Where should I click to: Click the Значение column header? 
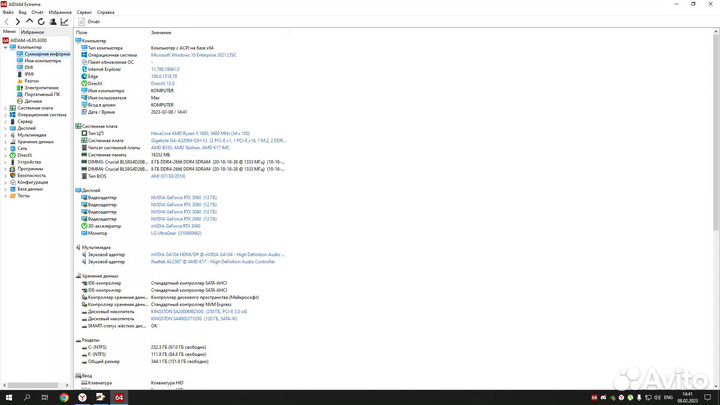pos(161,32)
